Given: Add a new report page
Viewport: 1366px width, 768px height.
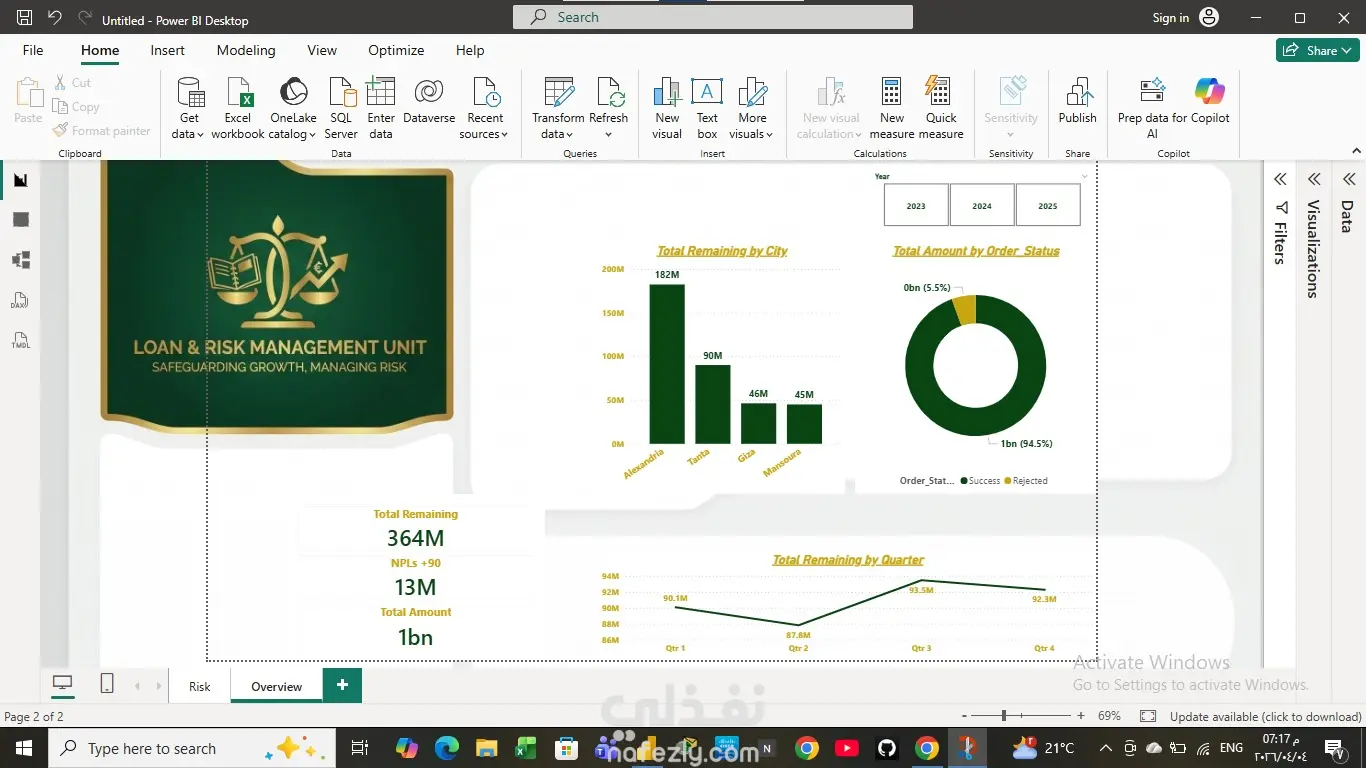Looking at the screenshot, I should [x=342, y=685].
